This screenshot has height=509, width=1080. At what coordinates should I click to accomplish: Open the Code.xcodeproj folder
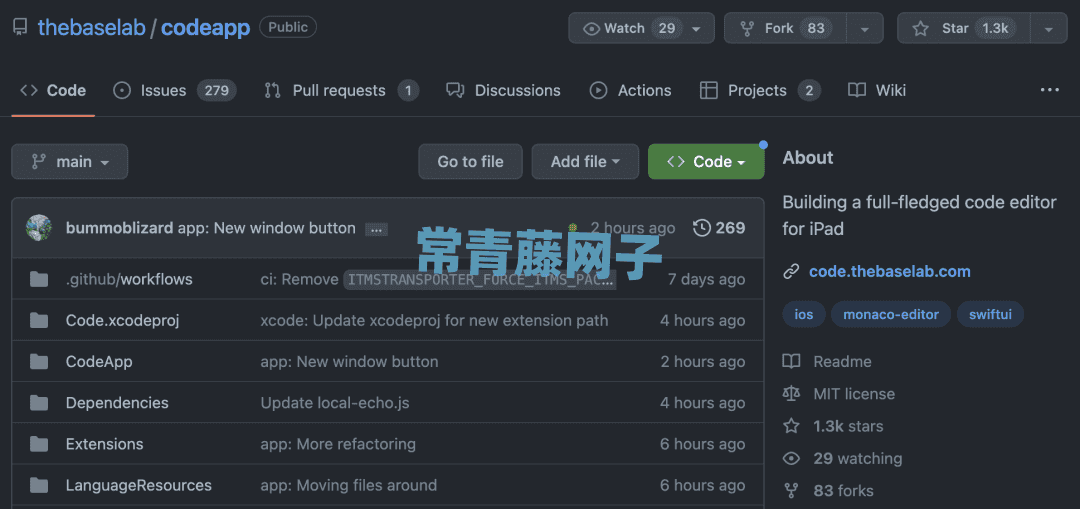(123, 320)
